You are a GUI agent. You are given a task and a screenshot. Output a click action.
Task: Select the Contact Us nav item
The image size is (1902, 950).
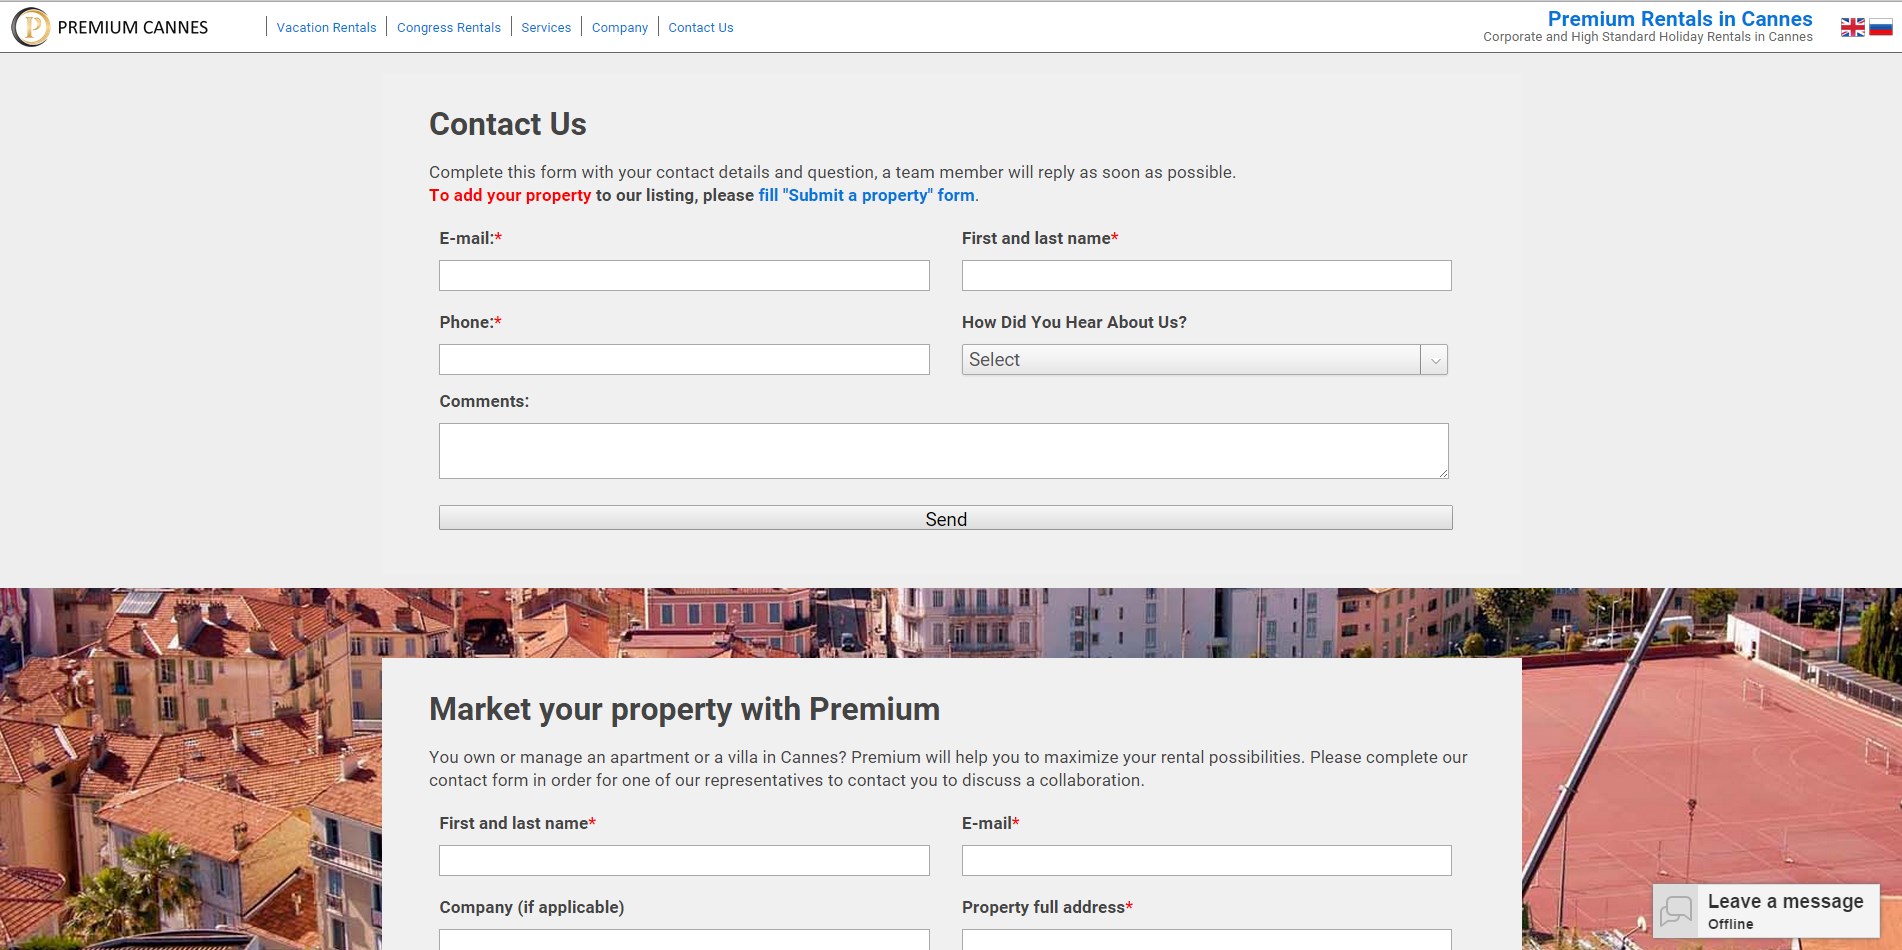point(700,27)
